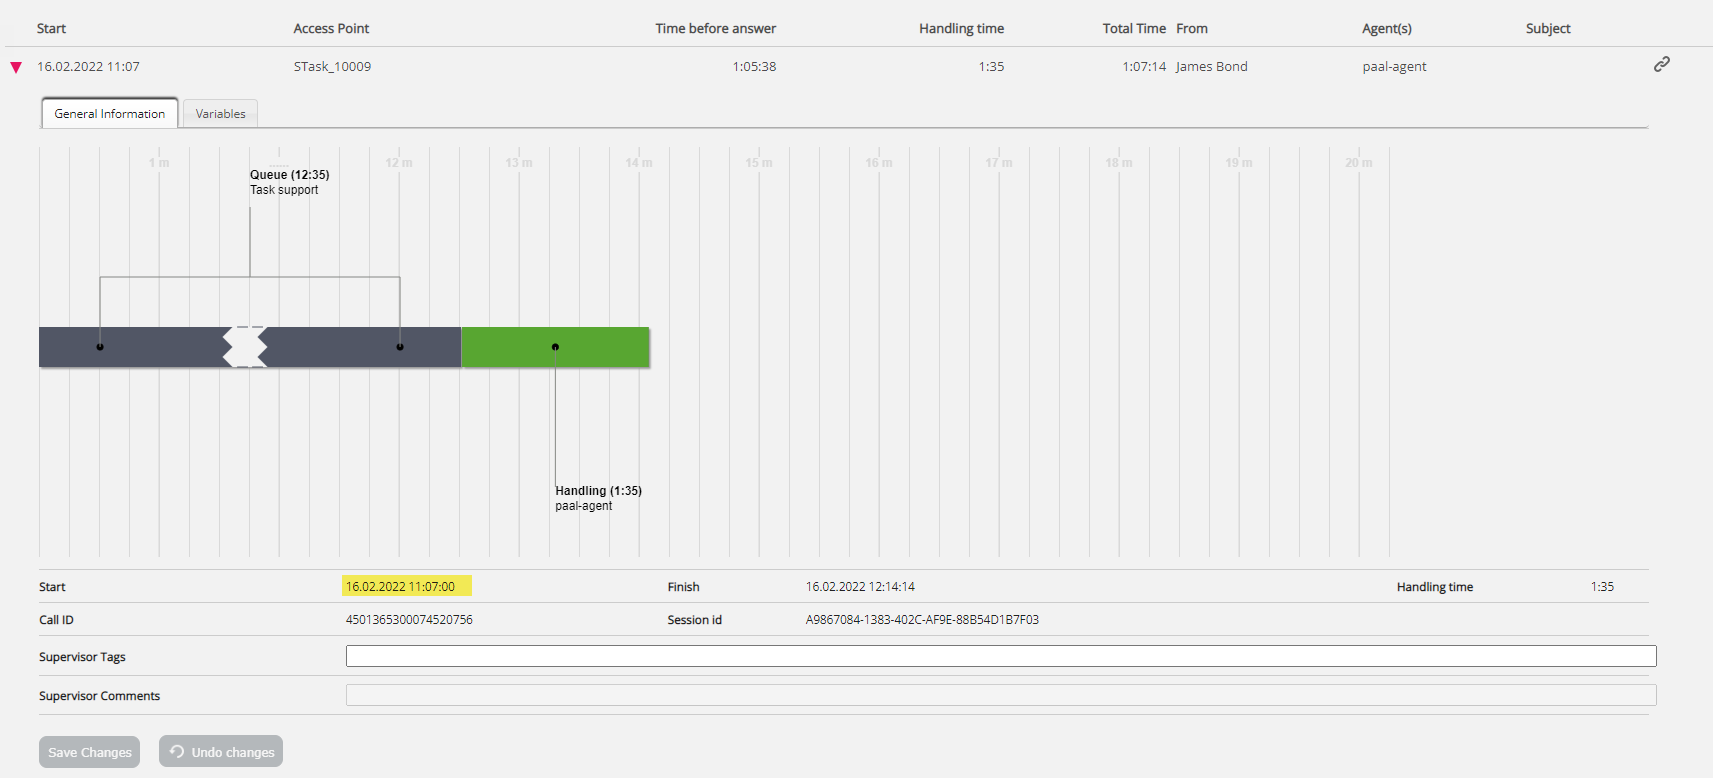
Task: Click the link icon on the call row
Action: pos(1661,64)
